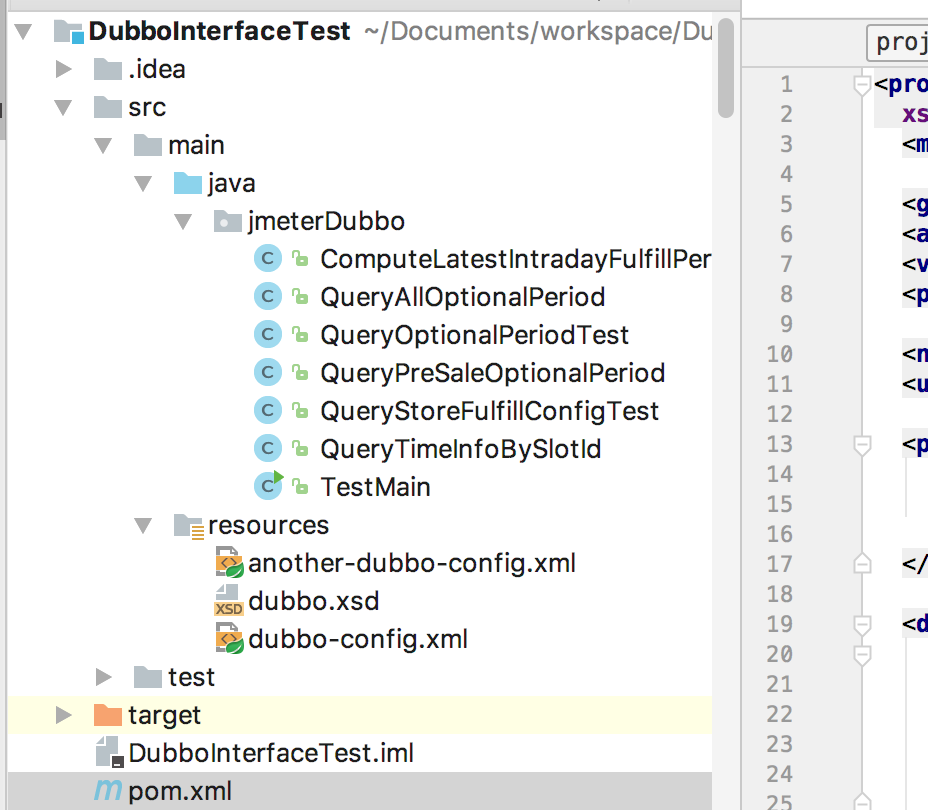Click the blue java sources folder icon
928x810 pixels.
[x=188, y=183]
